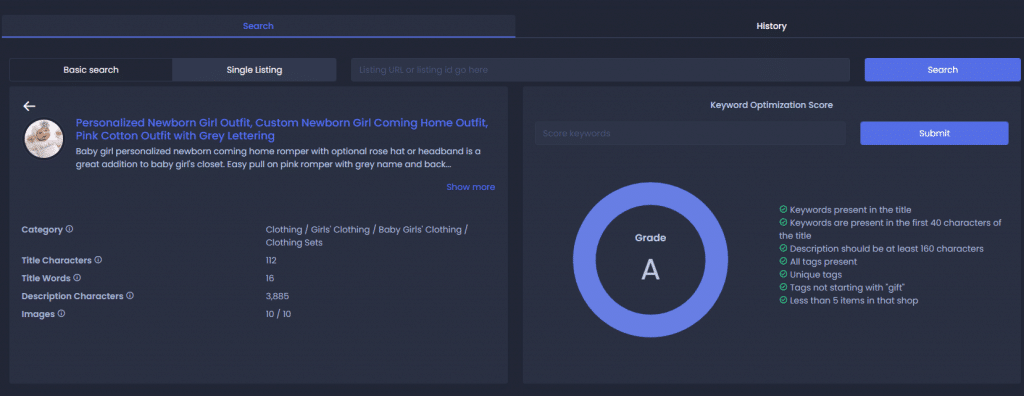Click the Title Characters info icon

coord(98,260)
